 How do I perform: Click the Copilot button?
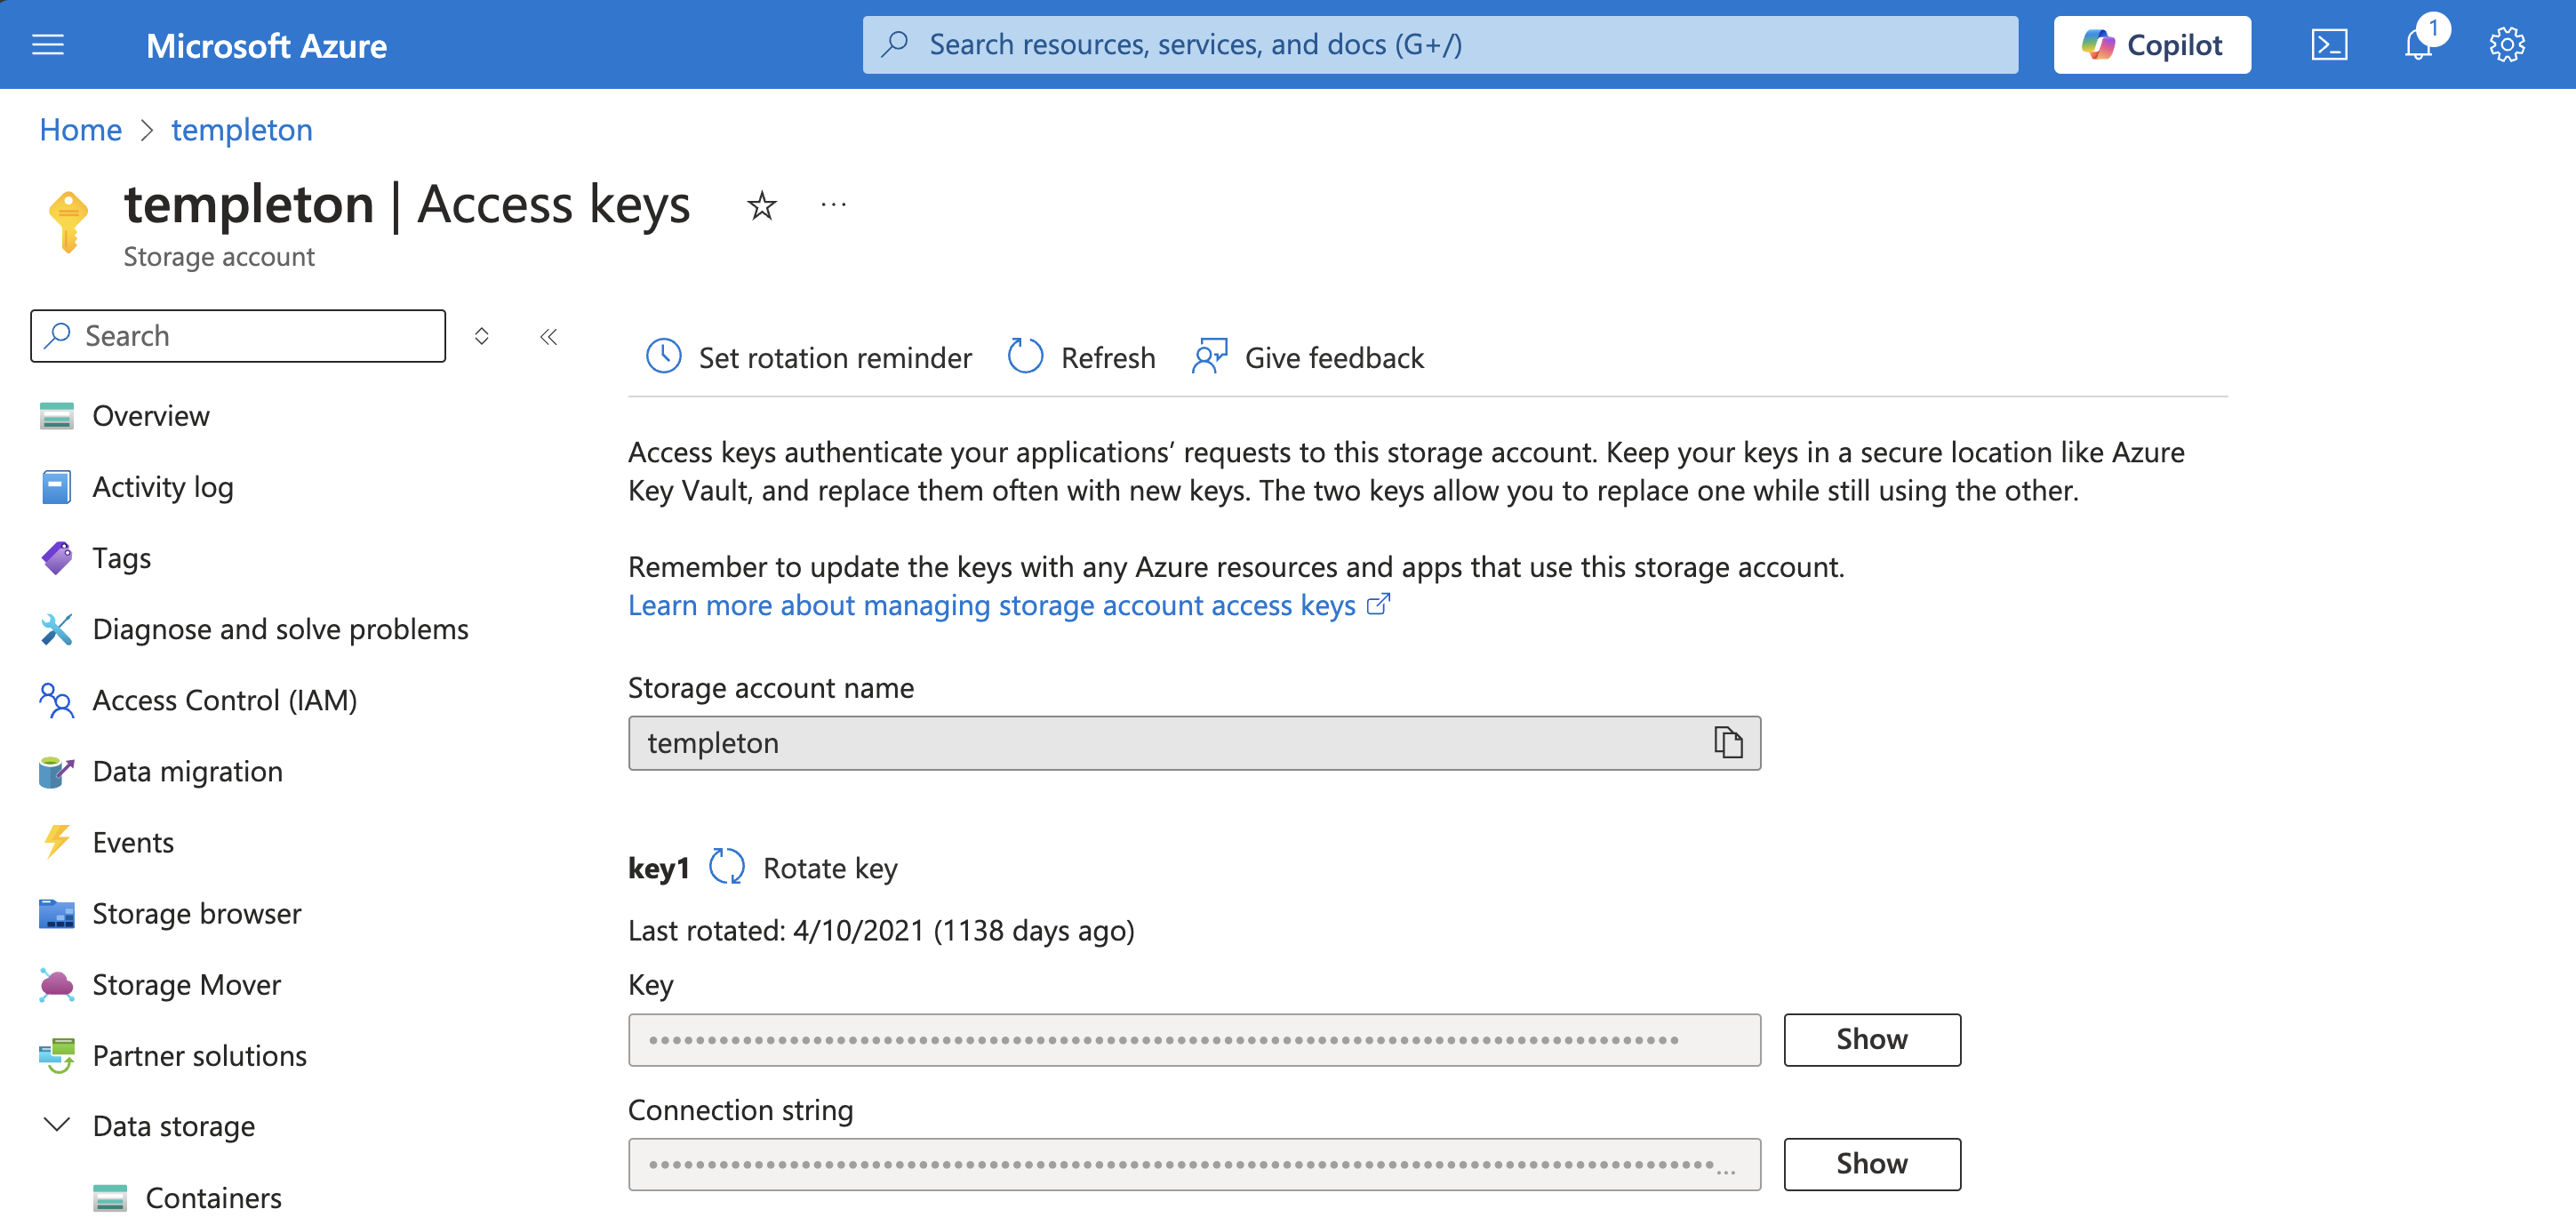tap(2152, 45)
